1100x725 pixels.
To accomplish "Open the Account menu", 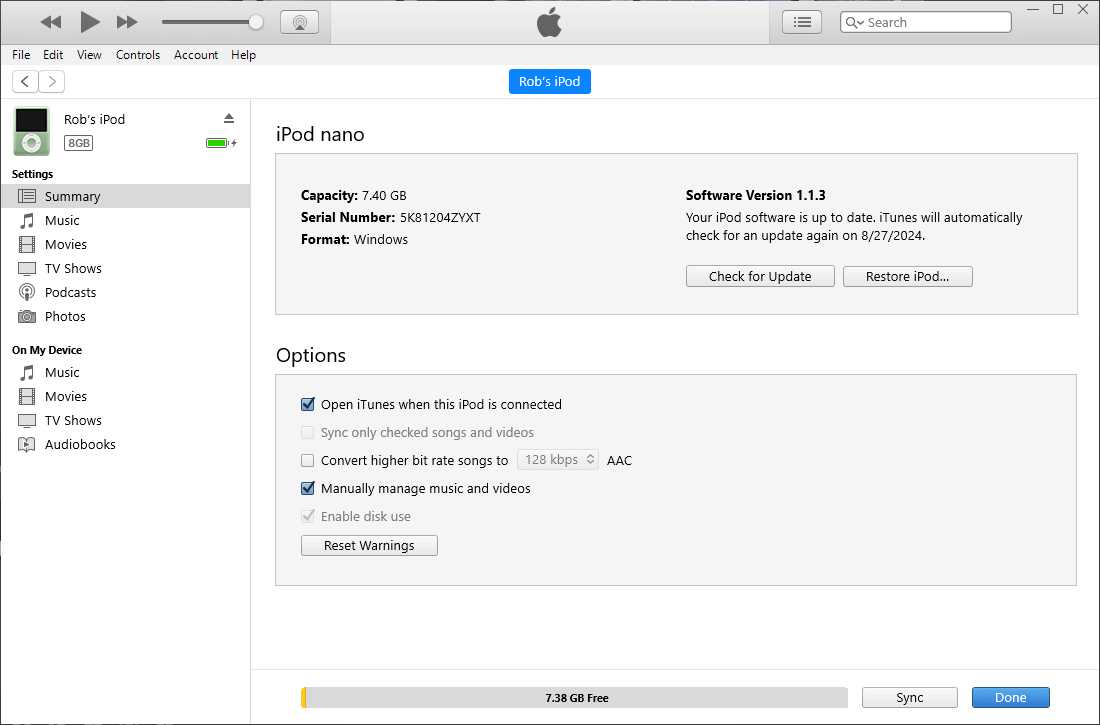I will [196, 55].
